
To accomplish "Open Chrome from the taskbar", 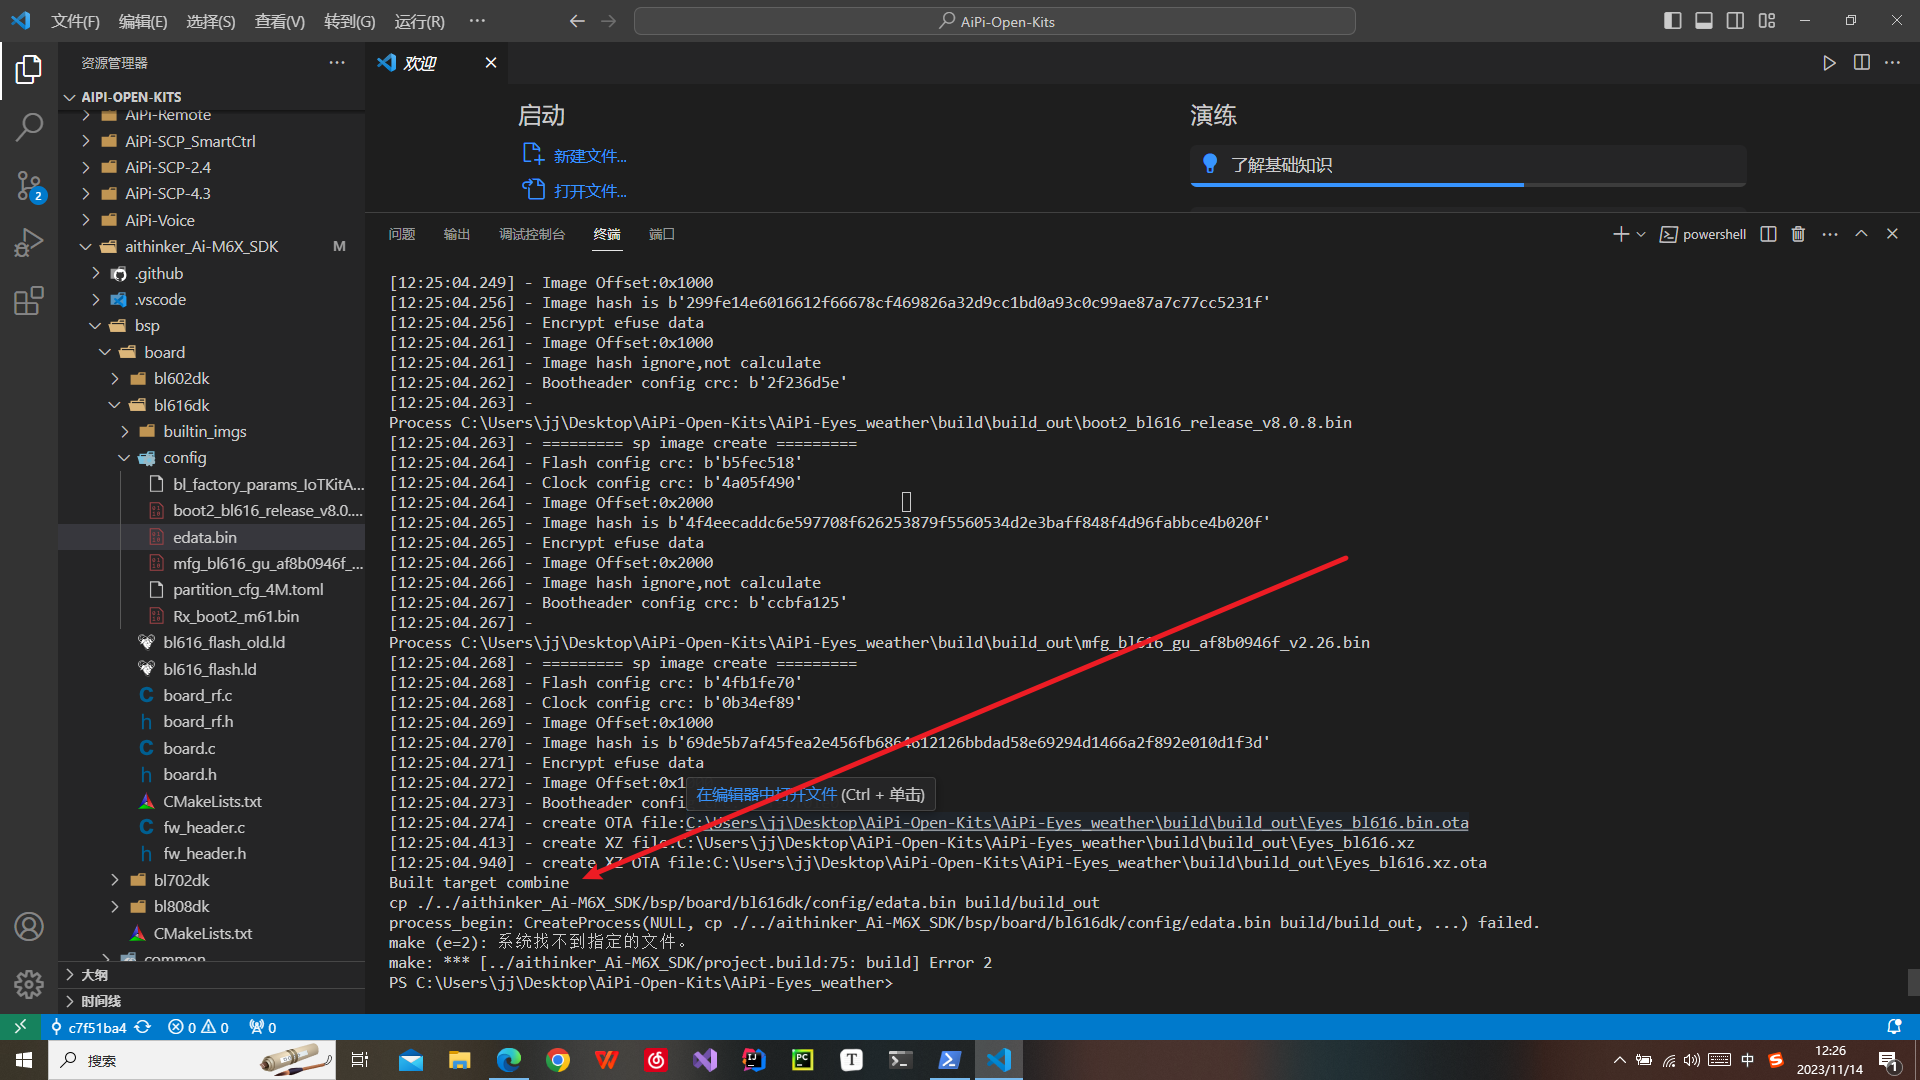I will tap(558, 1060).
